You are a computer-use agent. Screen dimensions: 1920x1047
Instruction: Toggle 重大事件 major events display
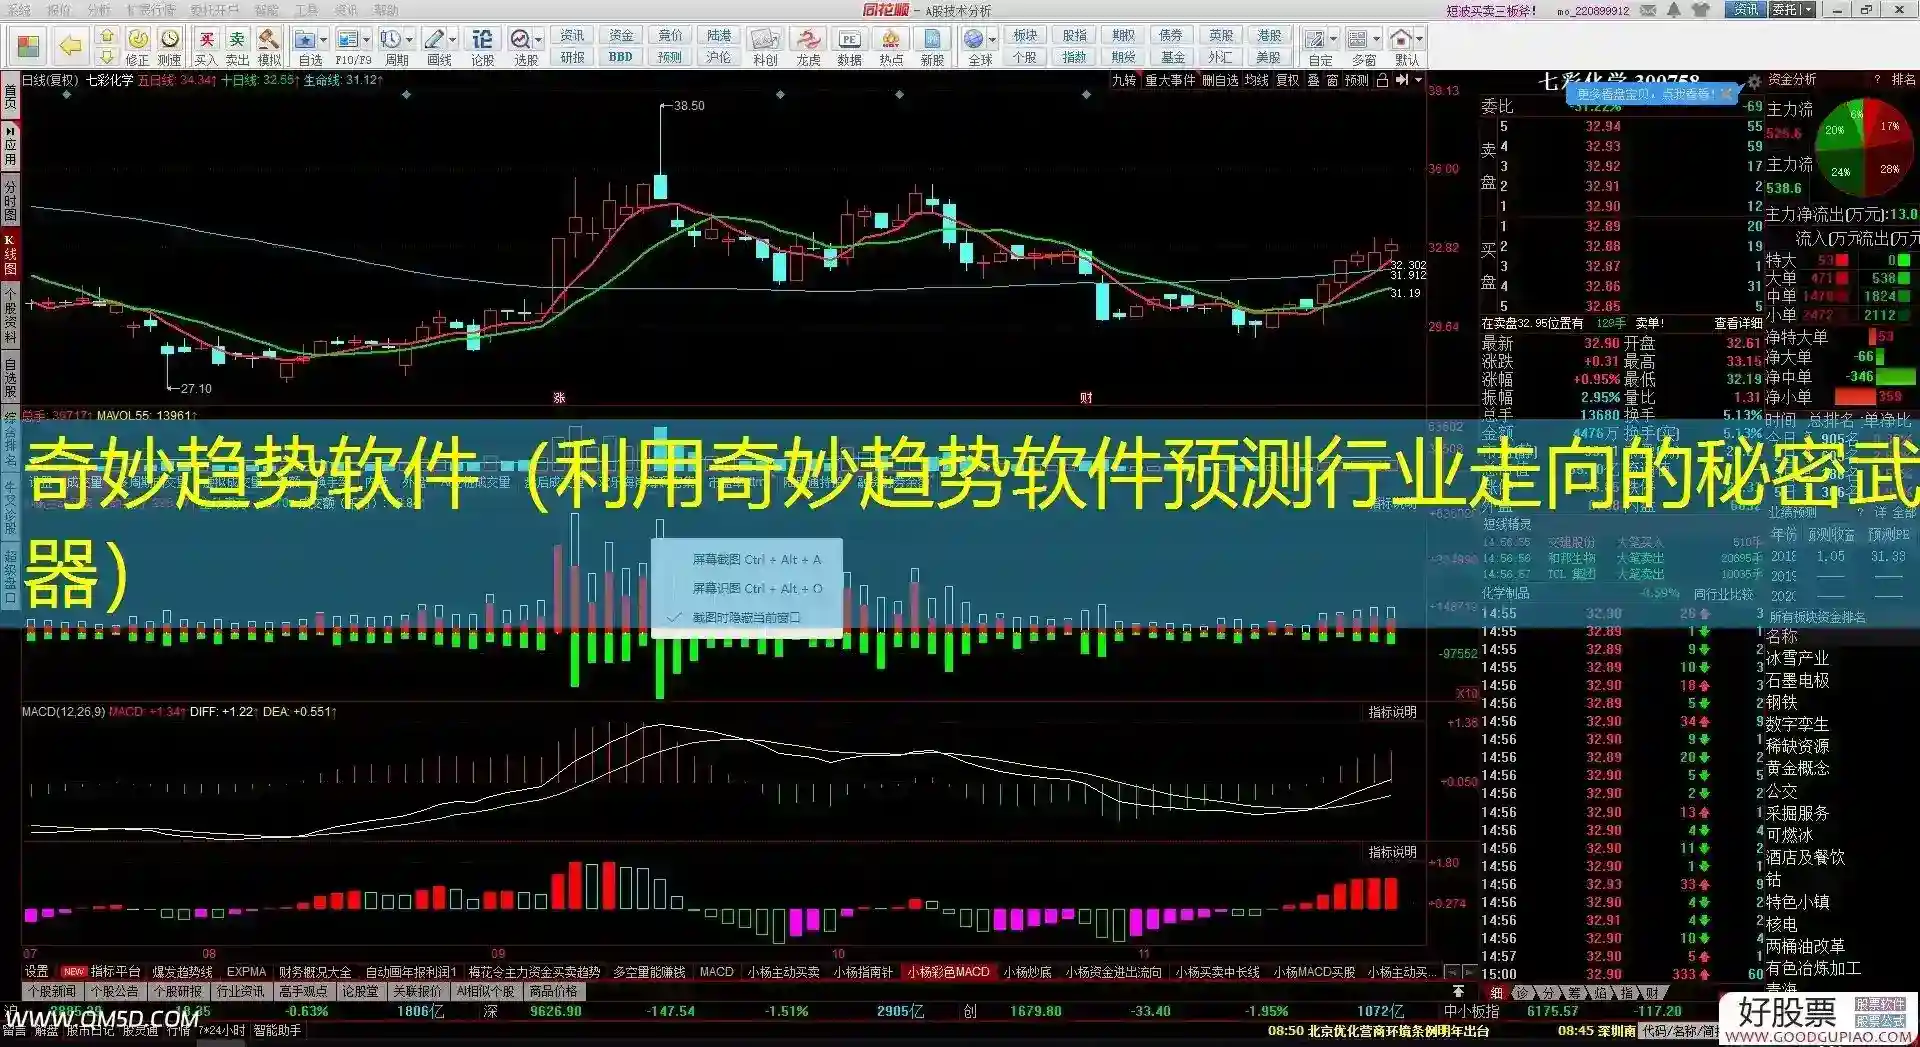(x=1170, y=80)
